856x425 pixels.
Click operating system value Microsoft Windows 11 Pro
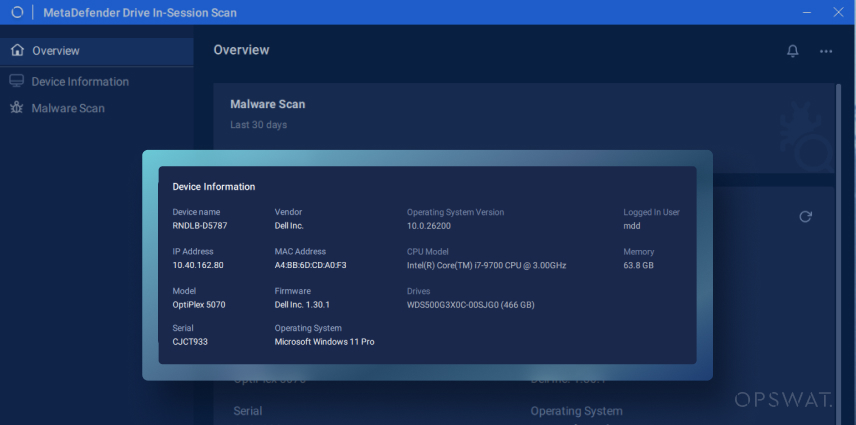[x=324, y=342]
